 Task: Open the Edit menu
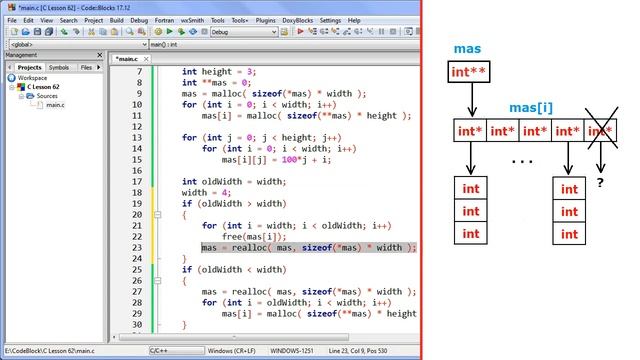28,20
